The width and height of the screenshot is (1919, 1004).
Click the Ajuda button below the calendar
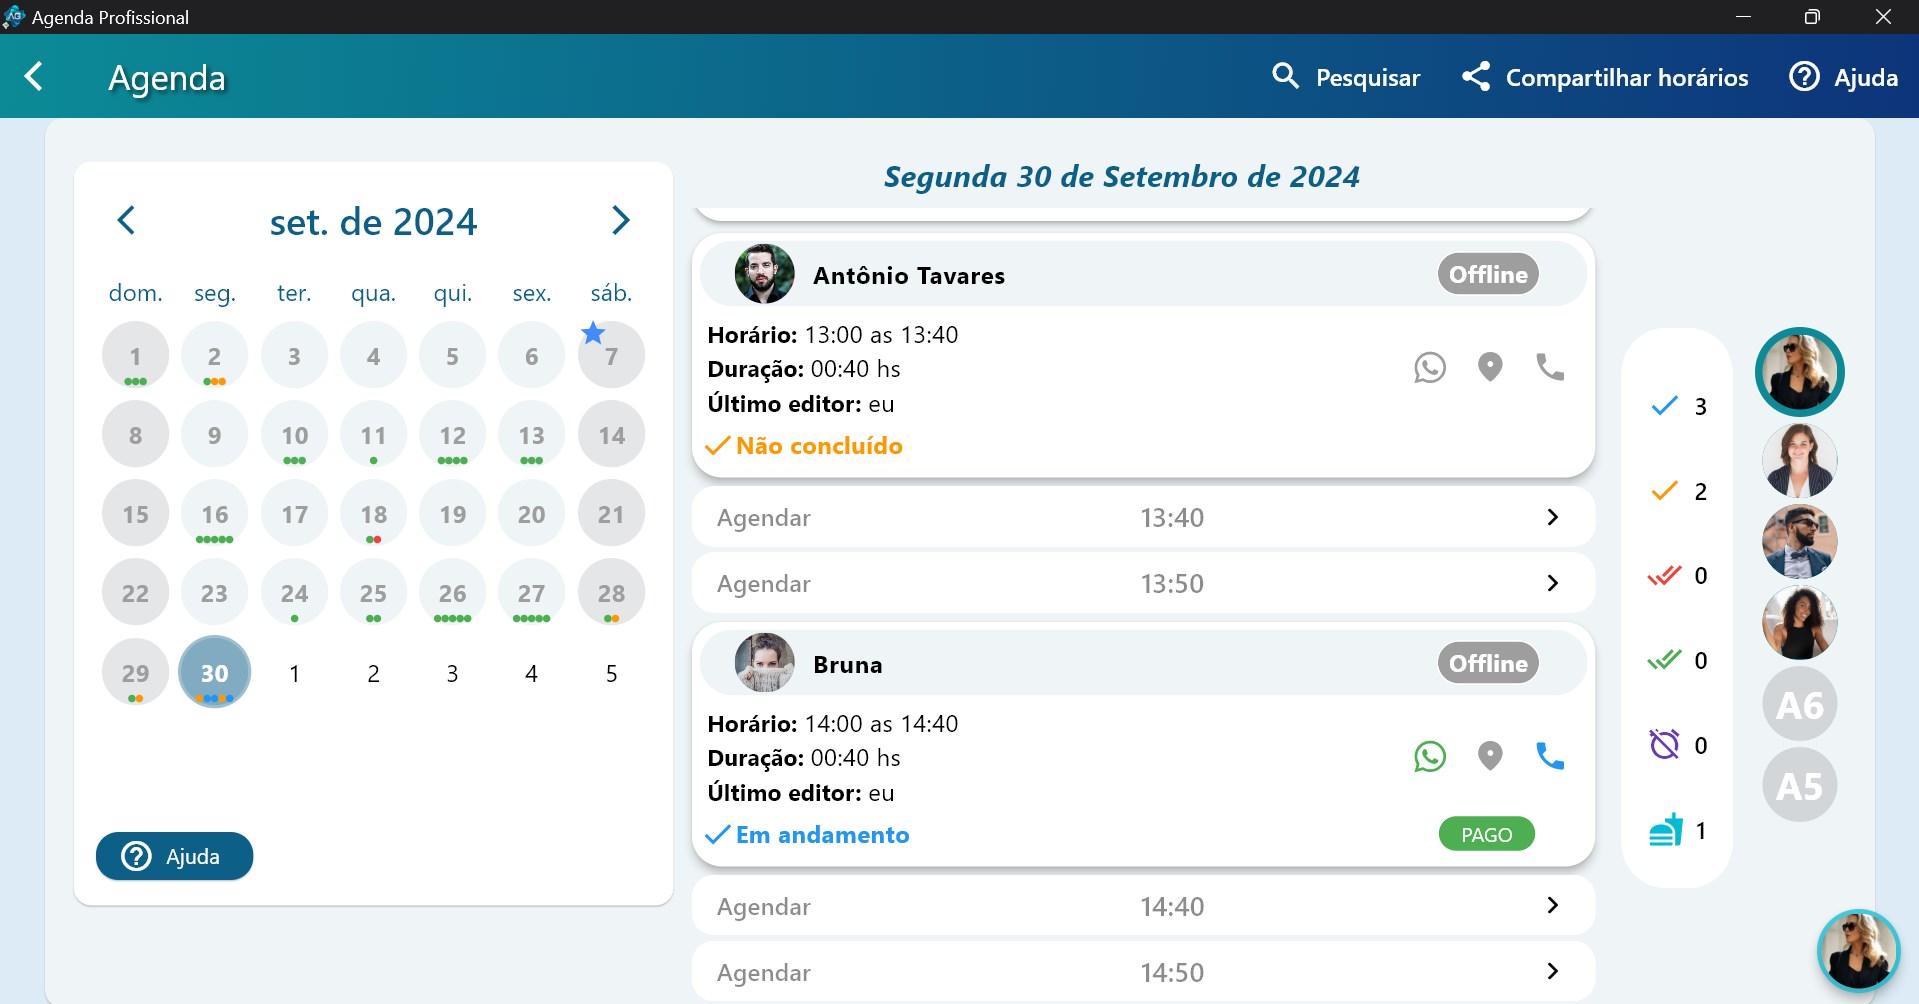tap(174, 856)
